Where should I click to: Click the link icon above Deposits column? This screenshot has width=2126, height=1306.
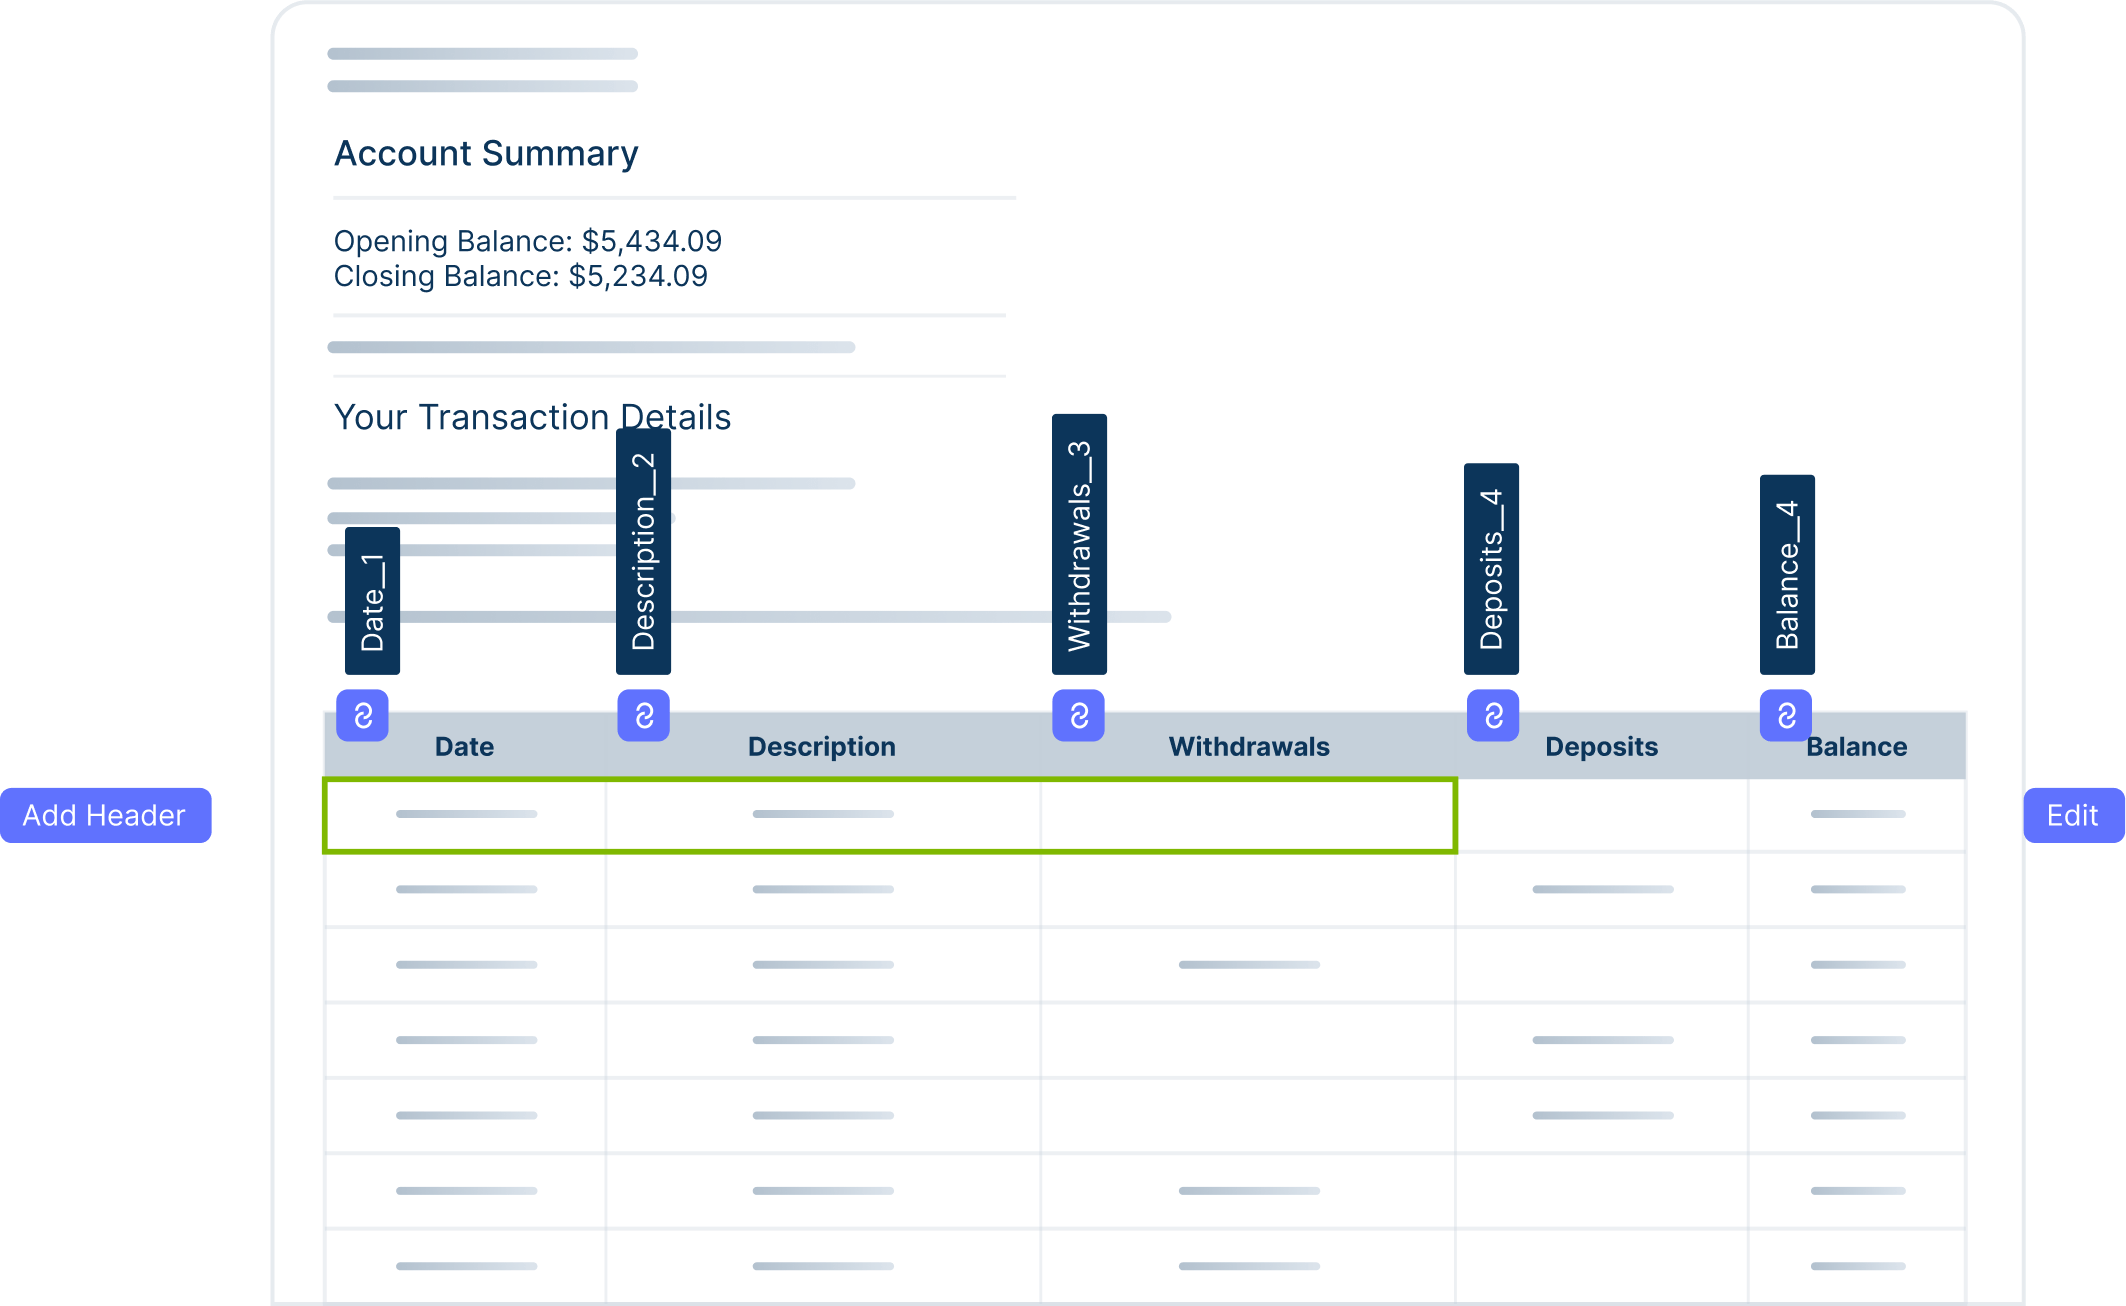click(x=1492, y=715)
